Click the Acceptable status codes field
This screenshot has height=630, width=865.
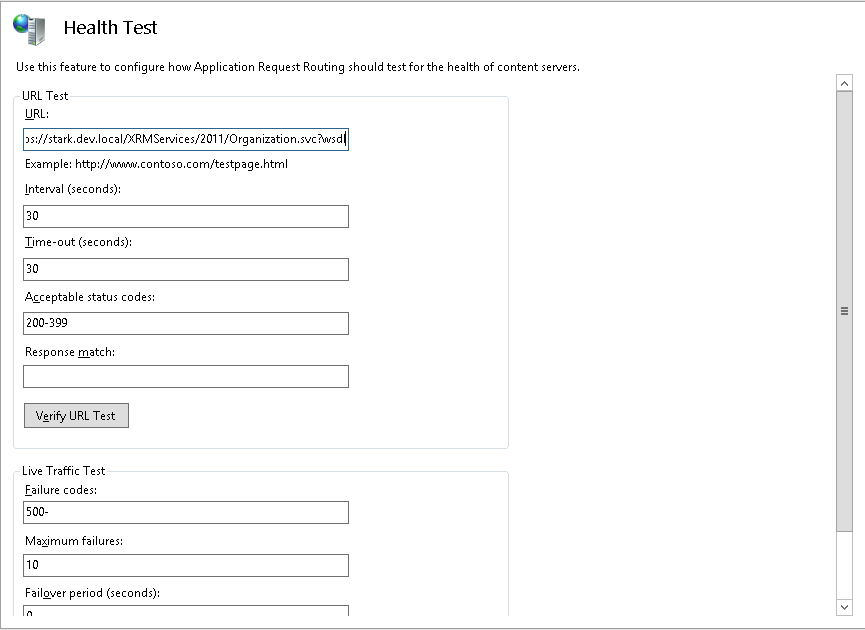(186, 323)
